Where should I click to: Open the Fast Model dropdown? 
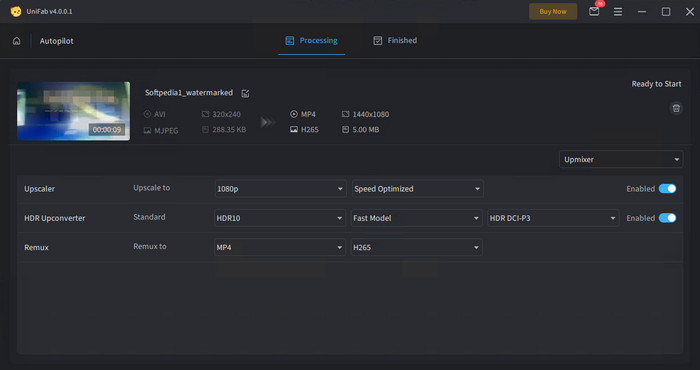pyautogui.click(x=417, y=218)
